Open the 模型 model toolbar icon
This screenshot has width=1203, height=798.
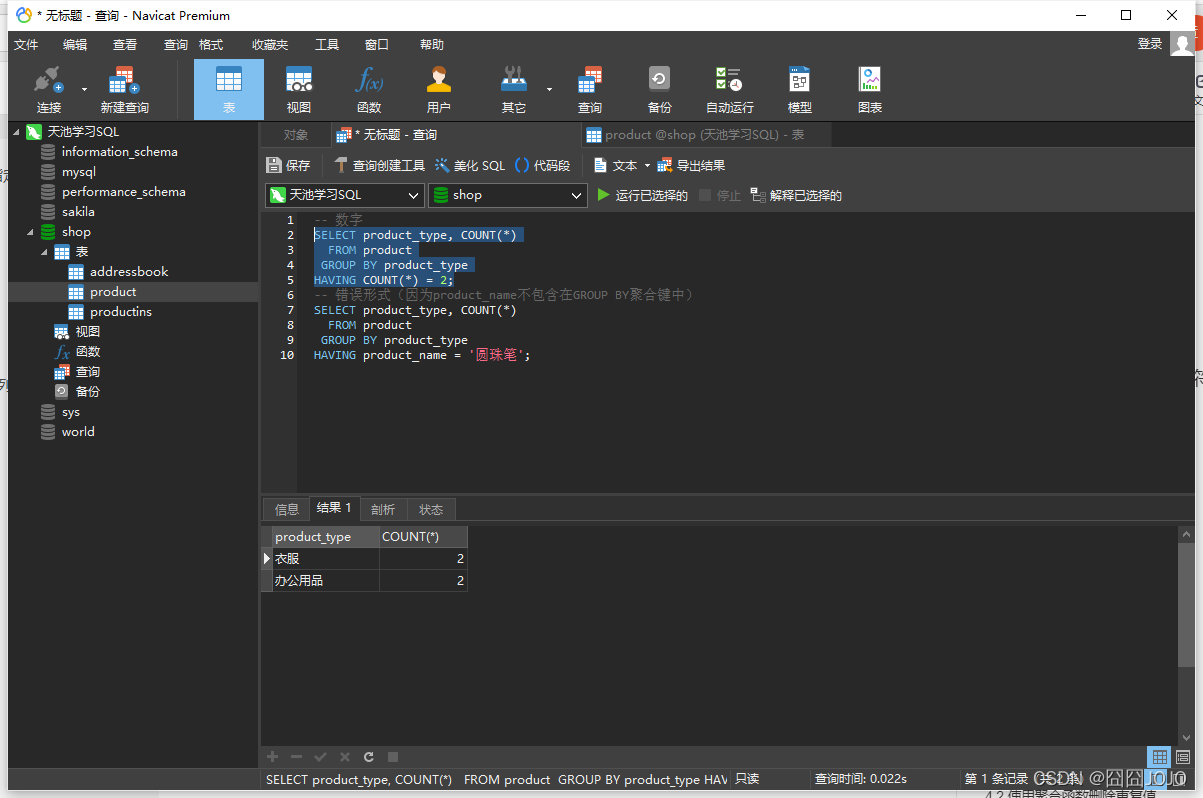point(800,90)
